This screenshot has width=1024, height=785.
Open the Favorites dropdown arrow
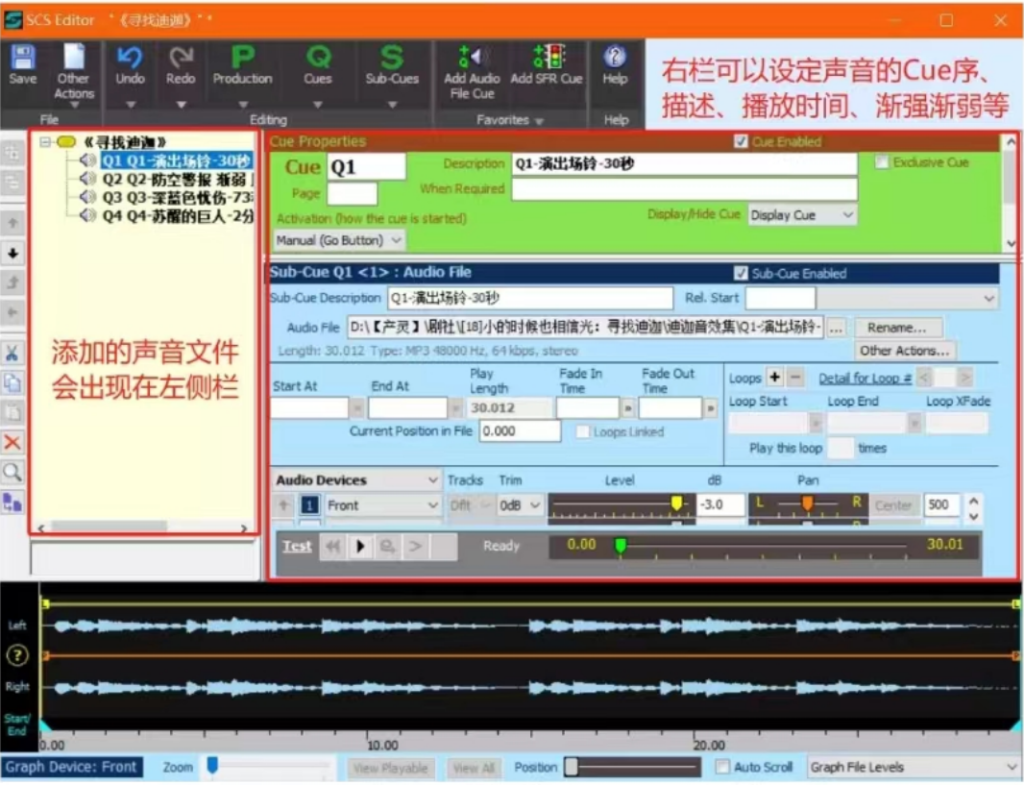click(539, 121)
